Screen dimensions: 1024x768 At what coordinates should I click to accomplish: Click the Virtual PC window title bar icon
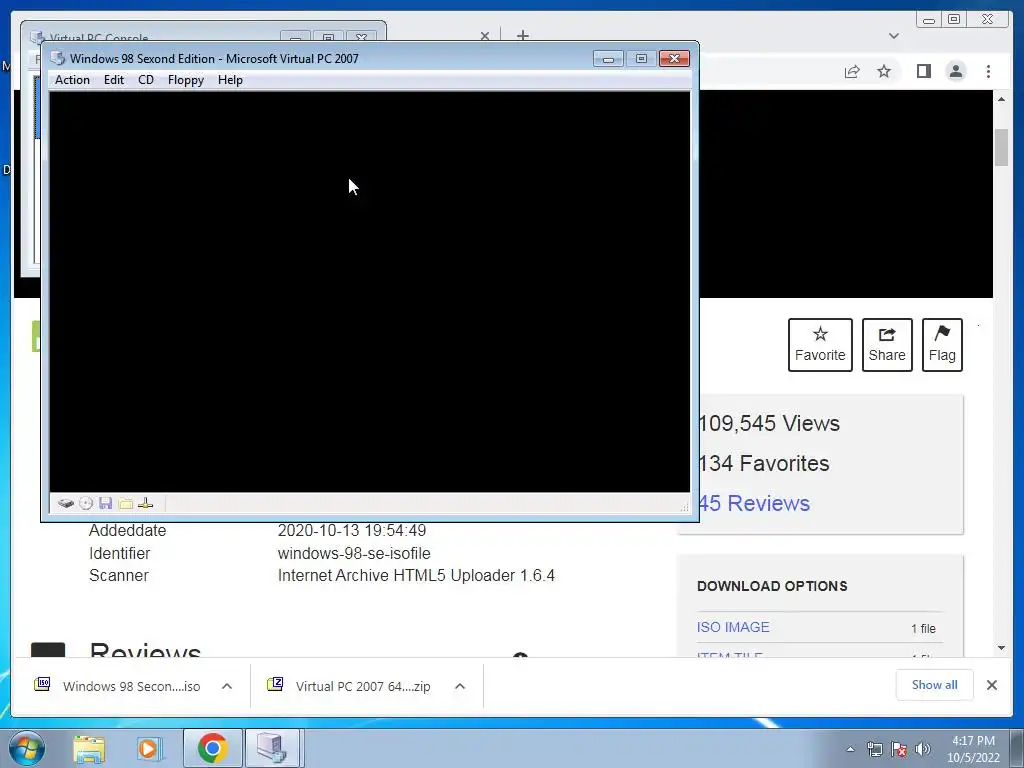point(57,58)
